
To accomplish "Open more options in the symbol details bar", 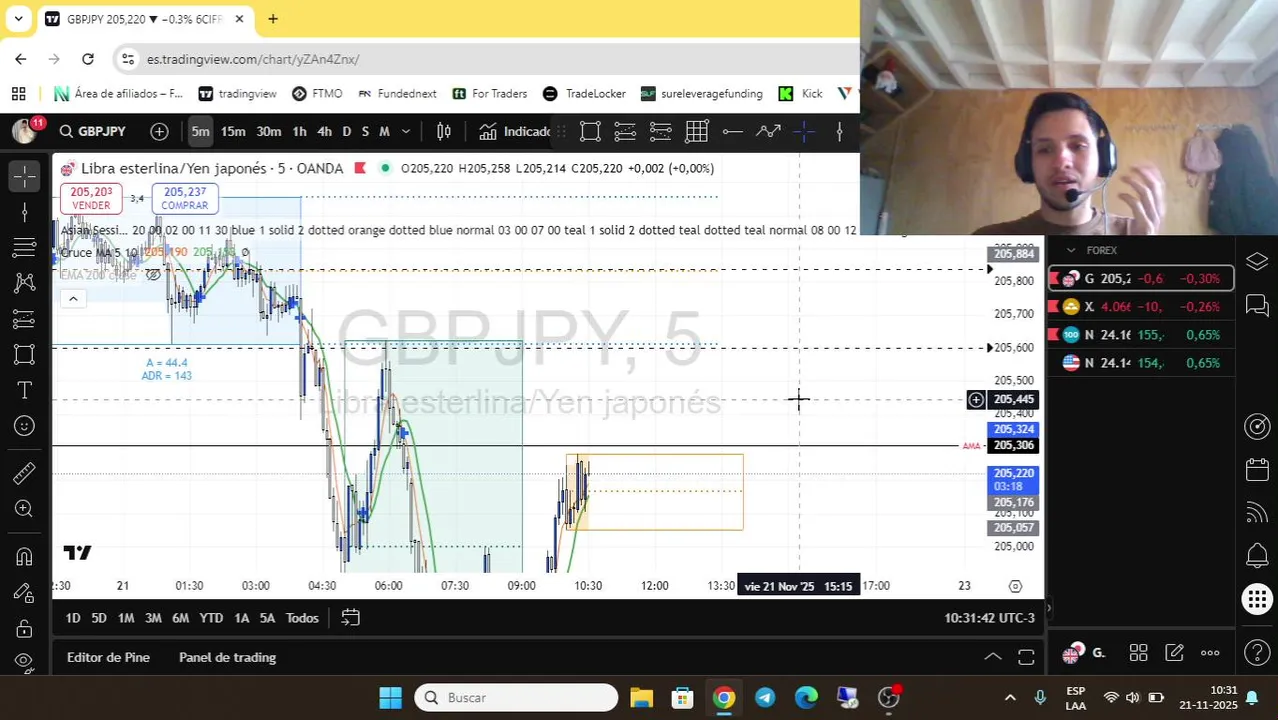I will (1210, 653).
